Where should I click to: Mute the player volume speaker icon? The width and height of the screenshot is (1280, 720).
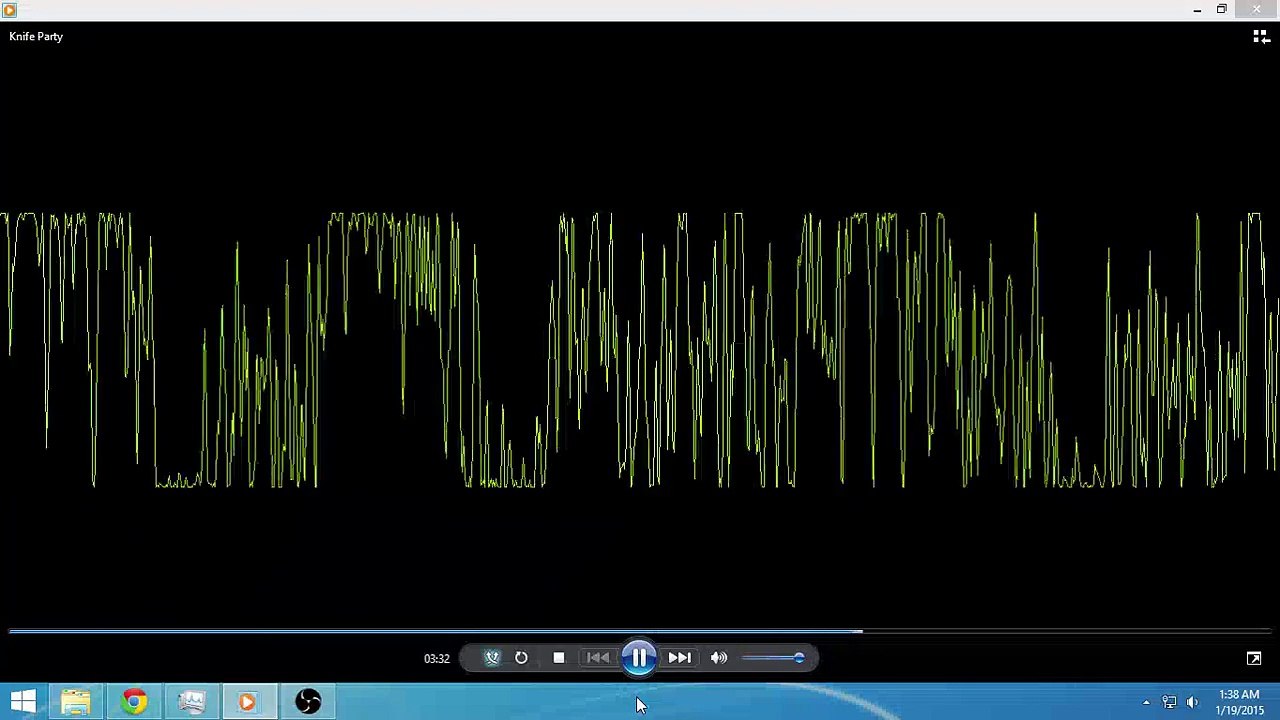[x=719, y=658]
